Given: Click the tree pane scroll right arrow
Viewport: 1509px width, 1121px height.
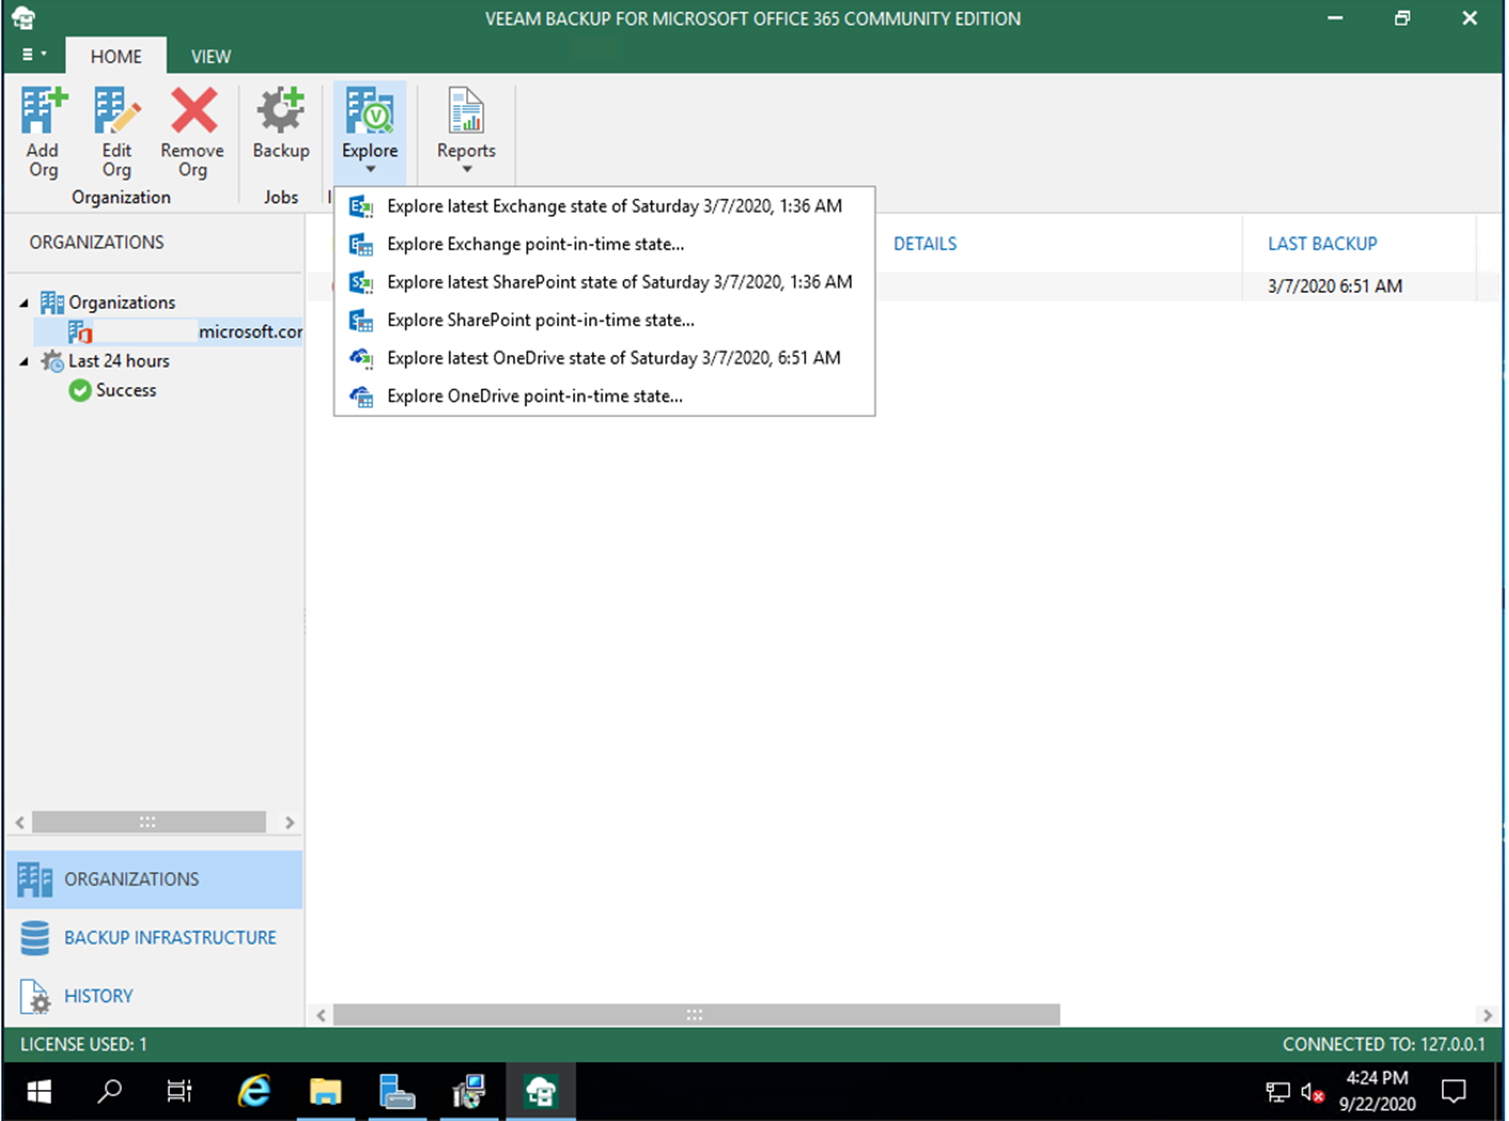Looking at the screenshot, I should [x=290, y=822].
